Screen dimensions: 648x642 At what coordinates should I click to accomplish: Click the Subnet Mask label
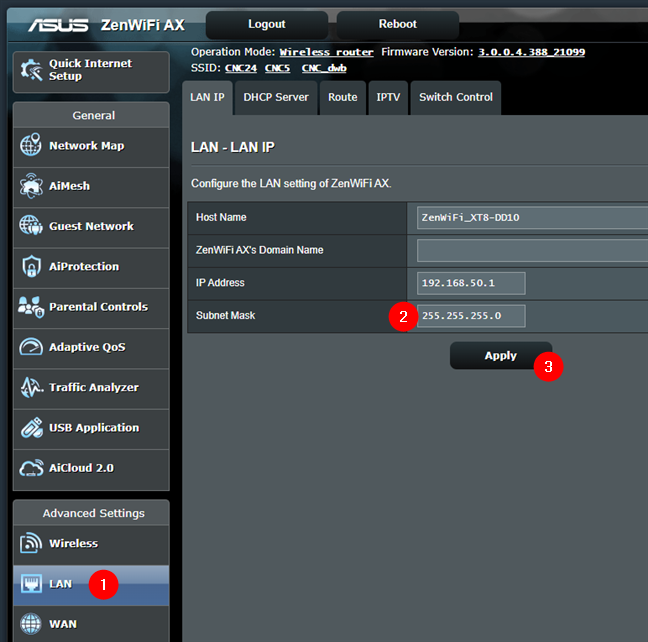tap(225, 315)
